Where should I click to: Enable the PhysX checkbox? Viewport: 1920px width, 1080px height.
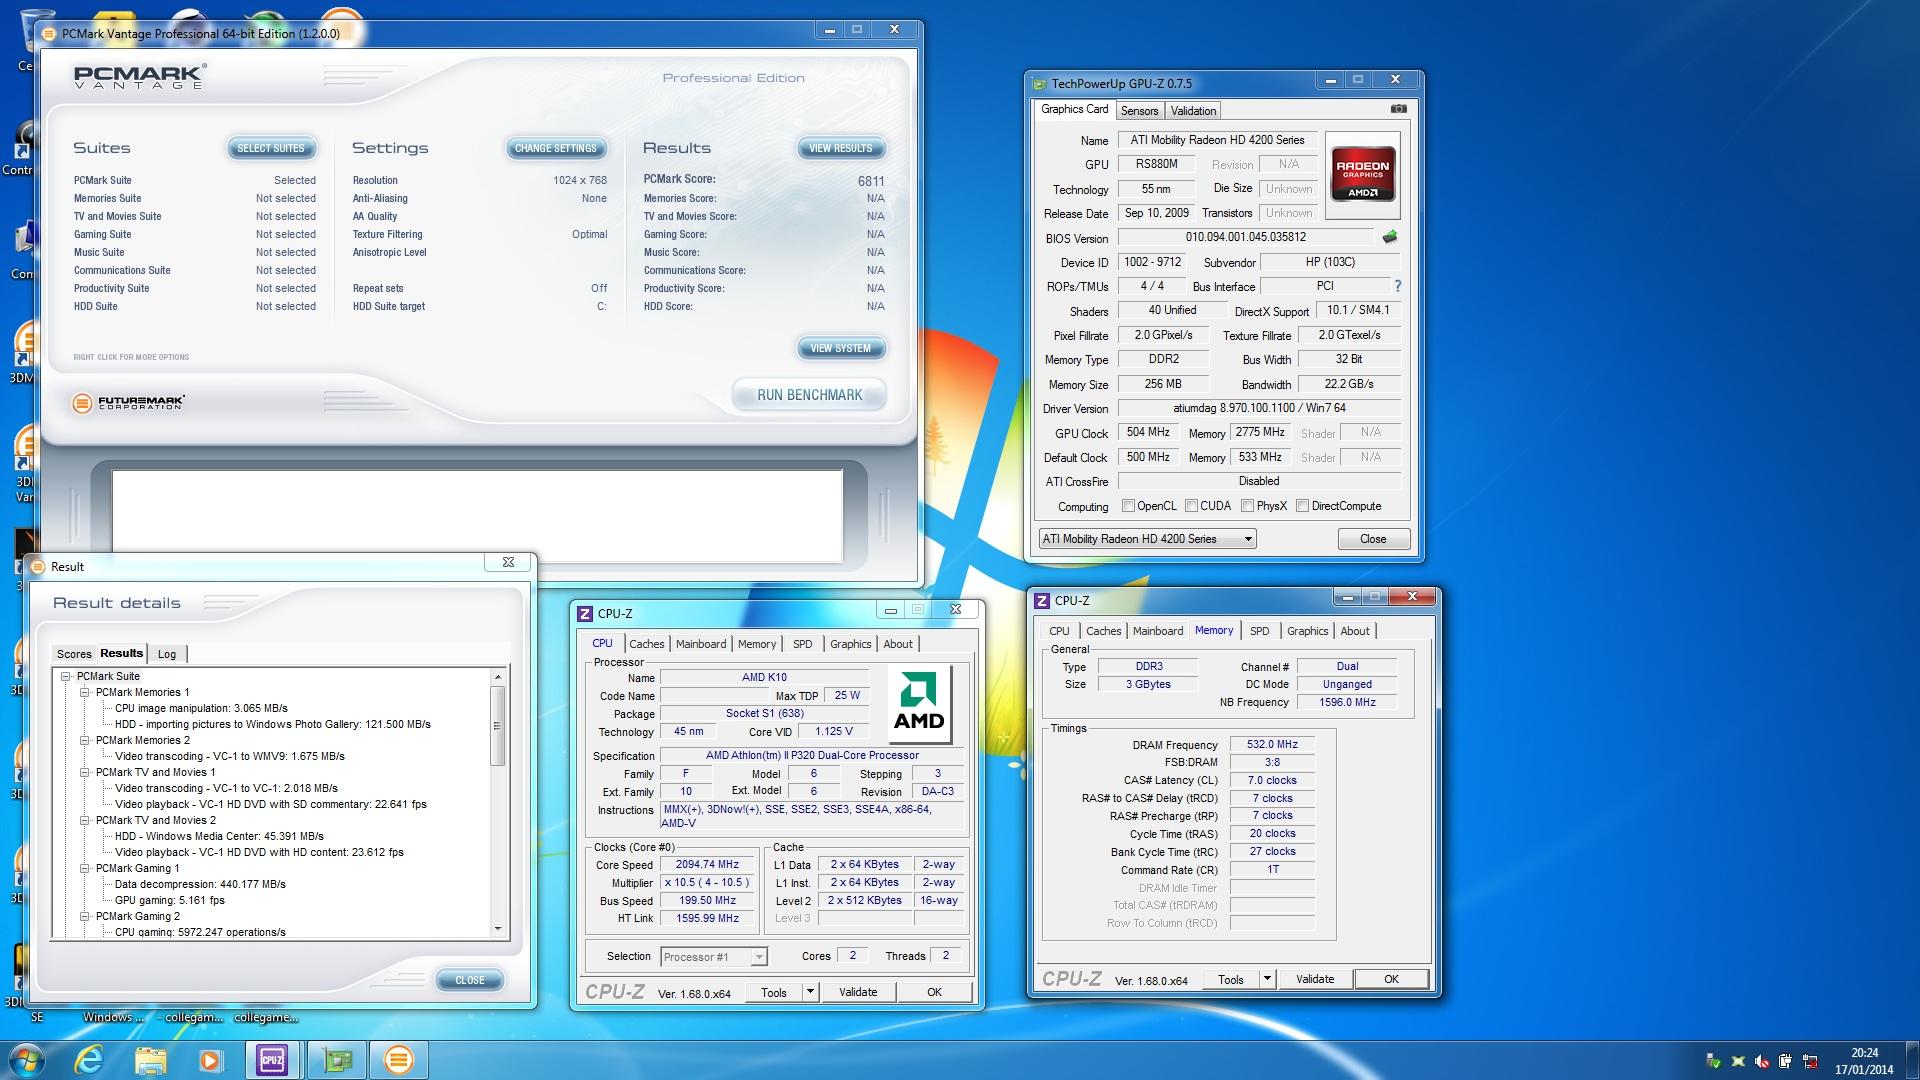point(1247,506)
